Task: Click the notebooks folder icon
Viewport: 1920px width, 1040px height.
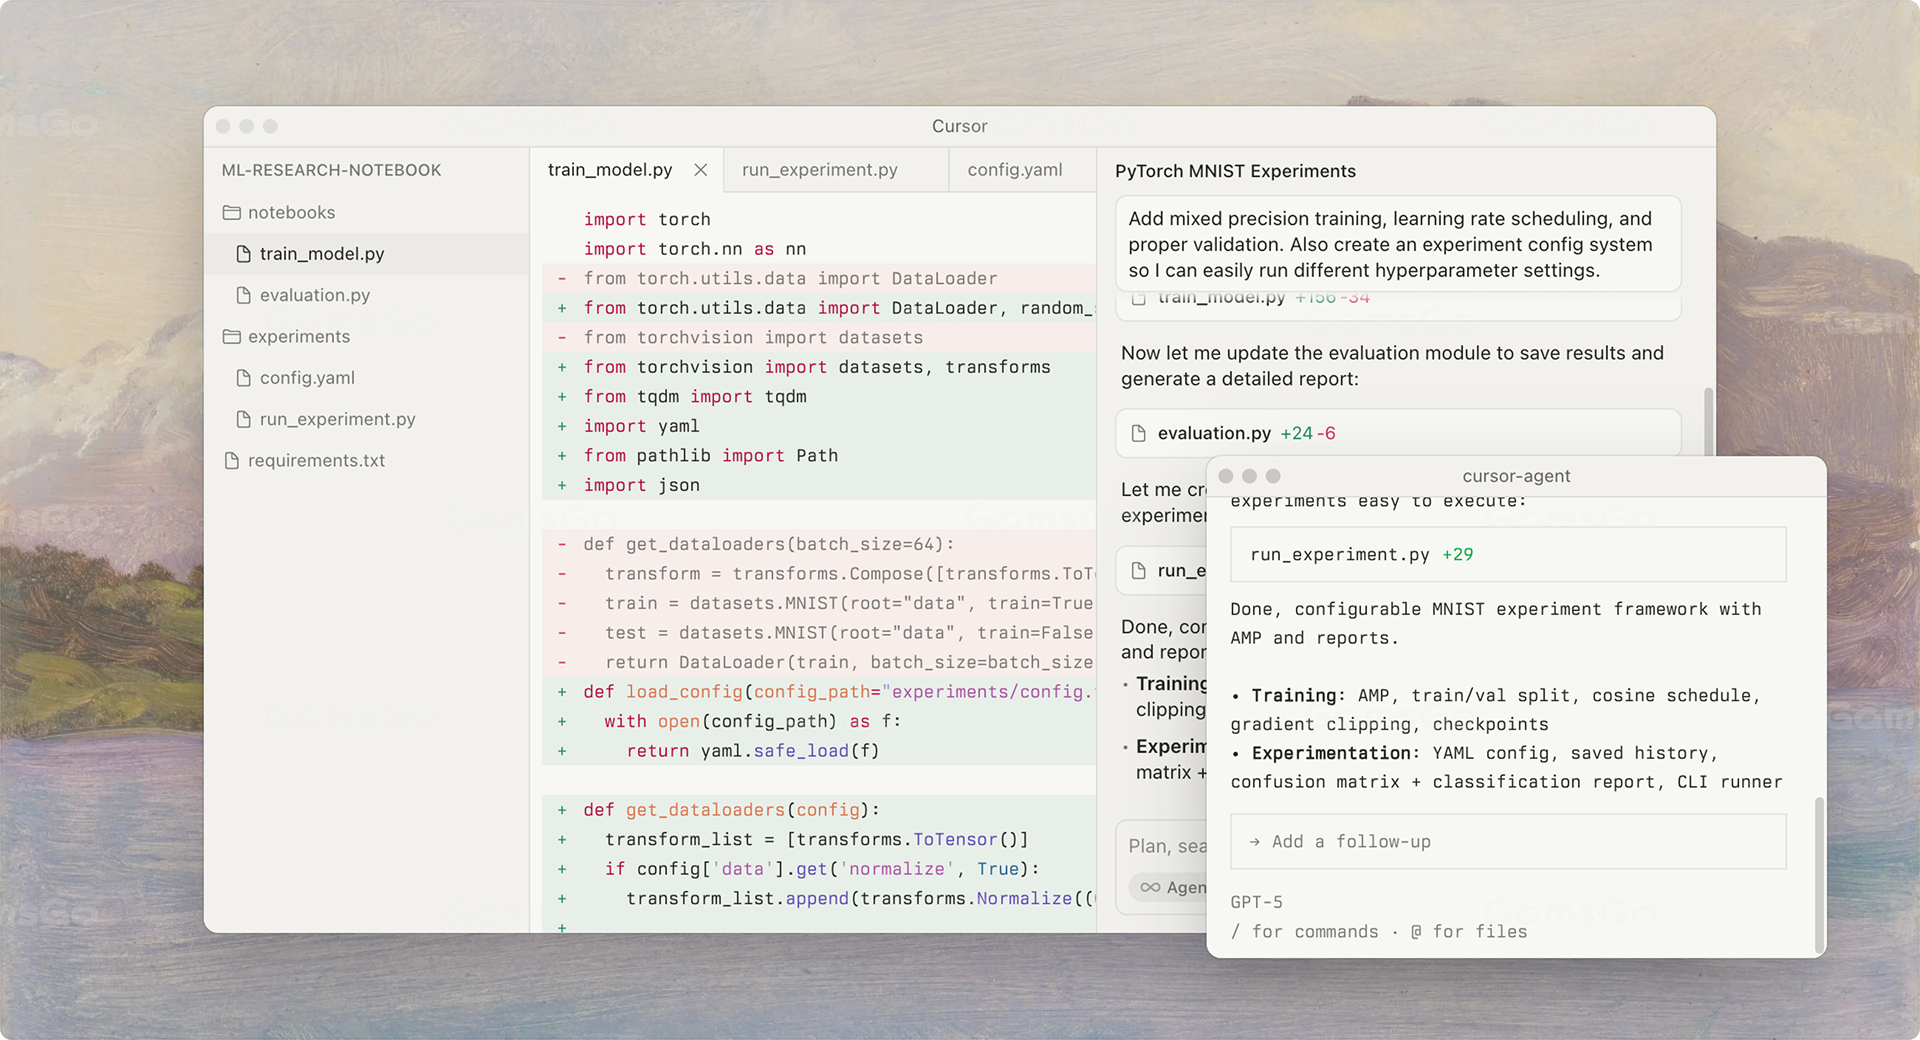Action: pos(231,213)
